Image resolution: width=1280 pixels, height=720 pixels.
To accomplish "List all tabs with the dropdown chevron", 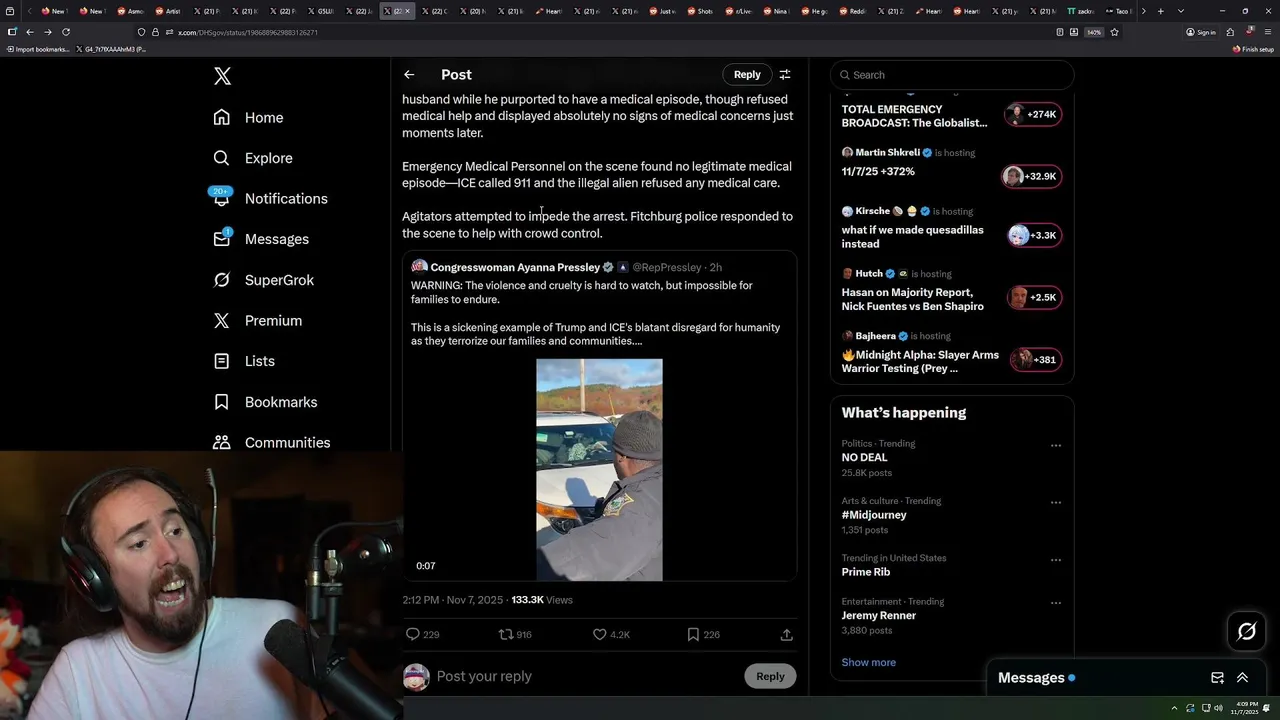I will click(1181, 11).
